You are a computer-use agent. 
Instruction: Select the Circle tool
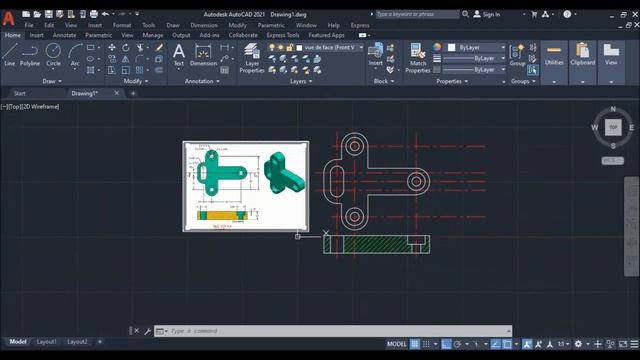53,55
